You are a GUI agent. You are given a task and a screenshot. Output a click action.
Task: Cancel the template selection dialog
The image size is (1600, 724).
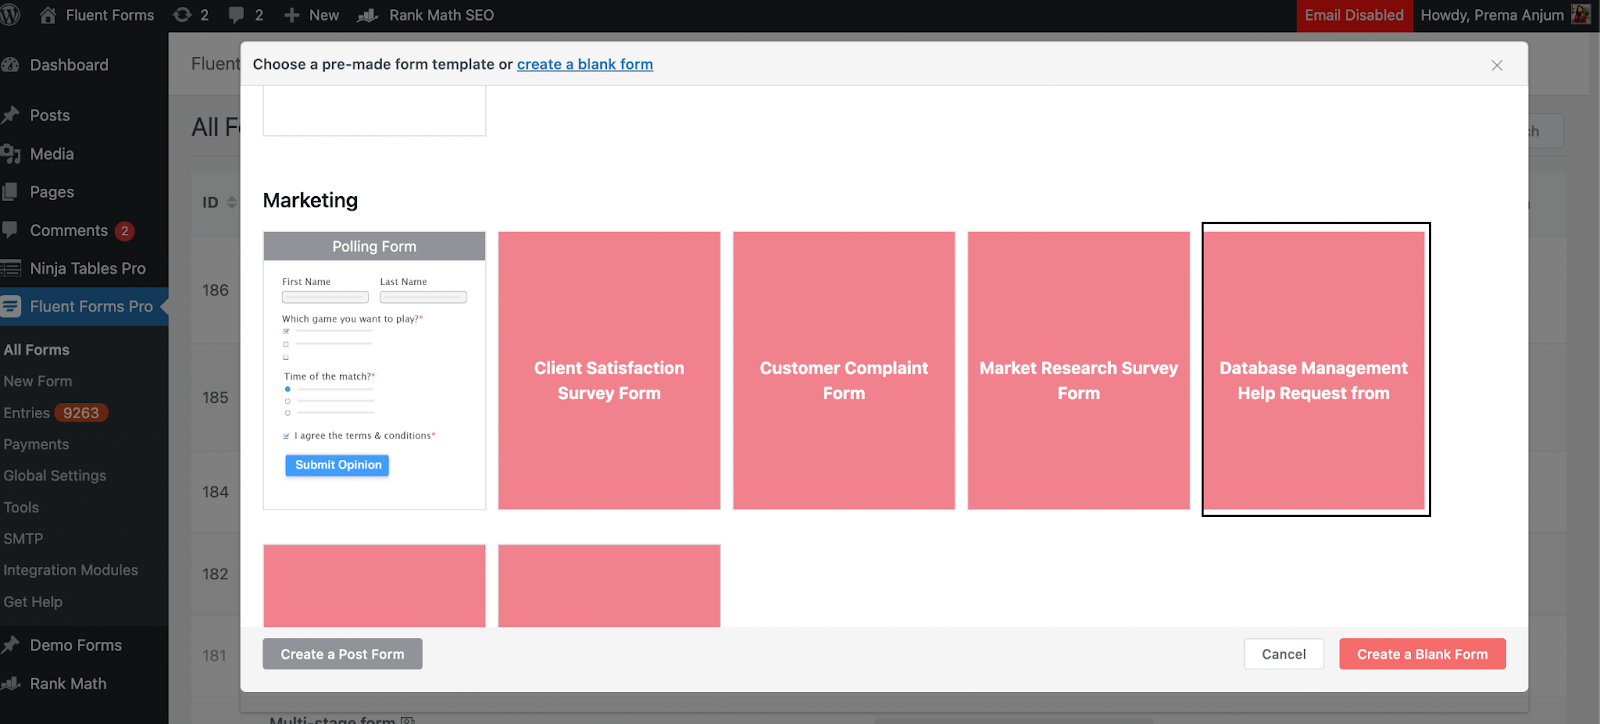[x=1284, y=654]
